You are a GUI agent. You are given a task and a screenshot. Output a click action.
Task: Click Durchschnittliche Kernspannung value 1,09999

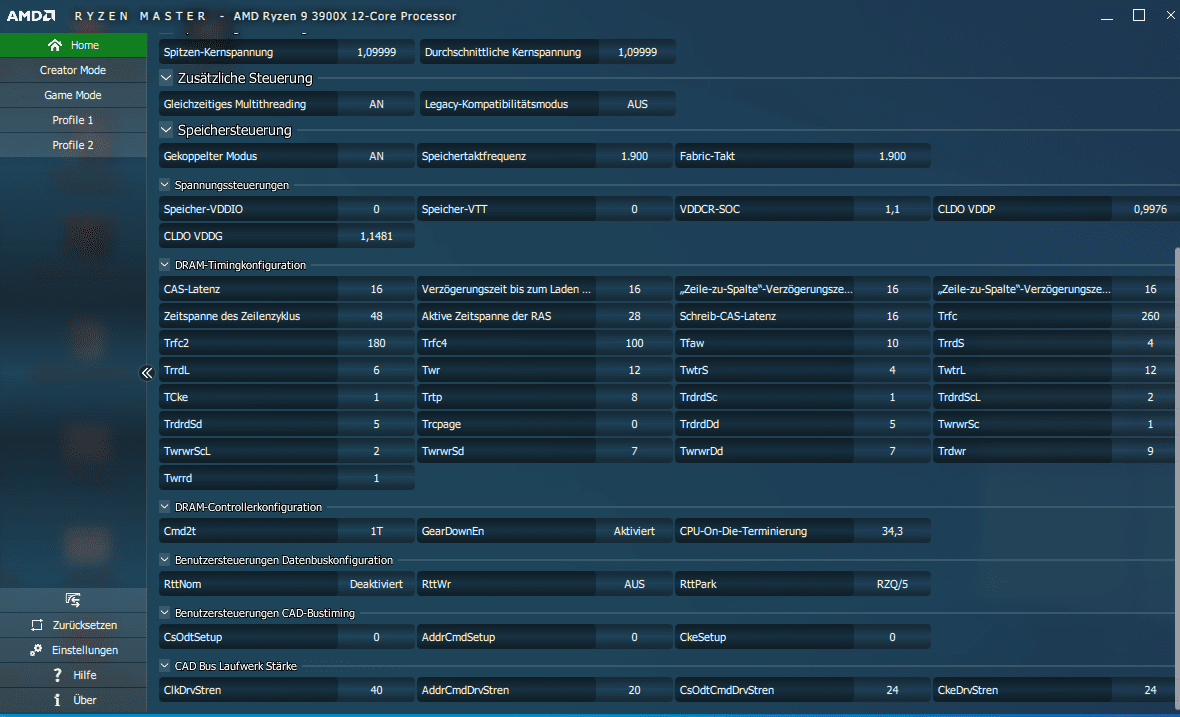click(x=637, y=52)
